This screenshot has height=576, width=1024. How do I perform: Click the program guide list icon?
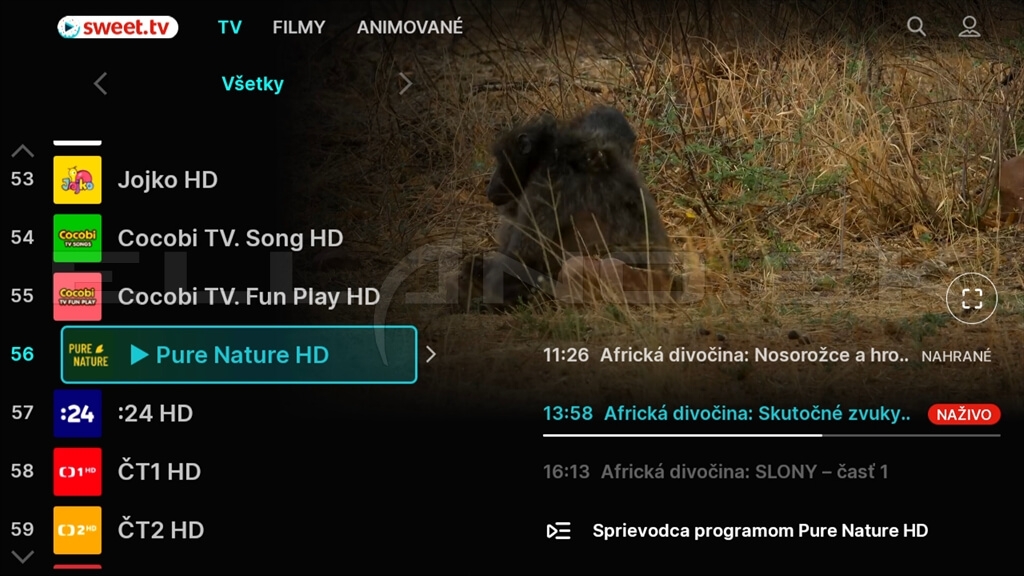pyautogui.click(x=558, y=531)
